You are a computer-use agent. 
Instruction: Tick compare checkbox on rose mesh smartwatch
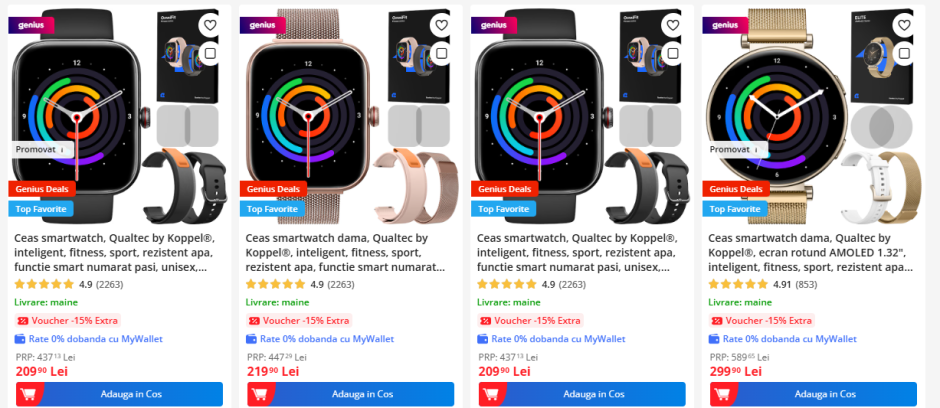click(x=441, y=54)
